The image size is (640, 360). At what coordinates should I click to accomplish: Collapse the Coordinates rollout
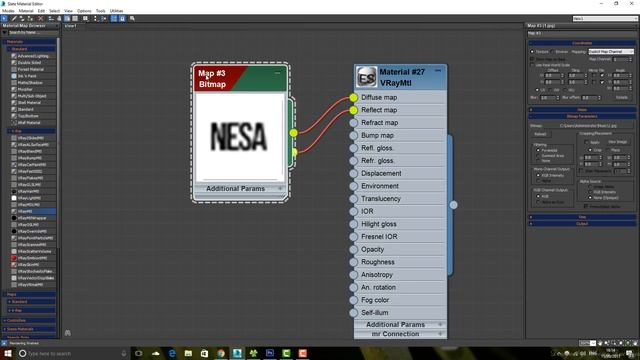(x=582, y=43)
